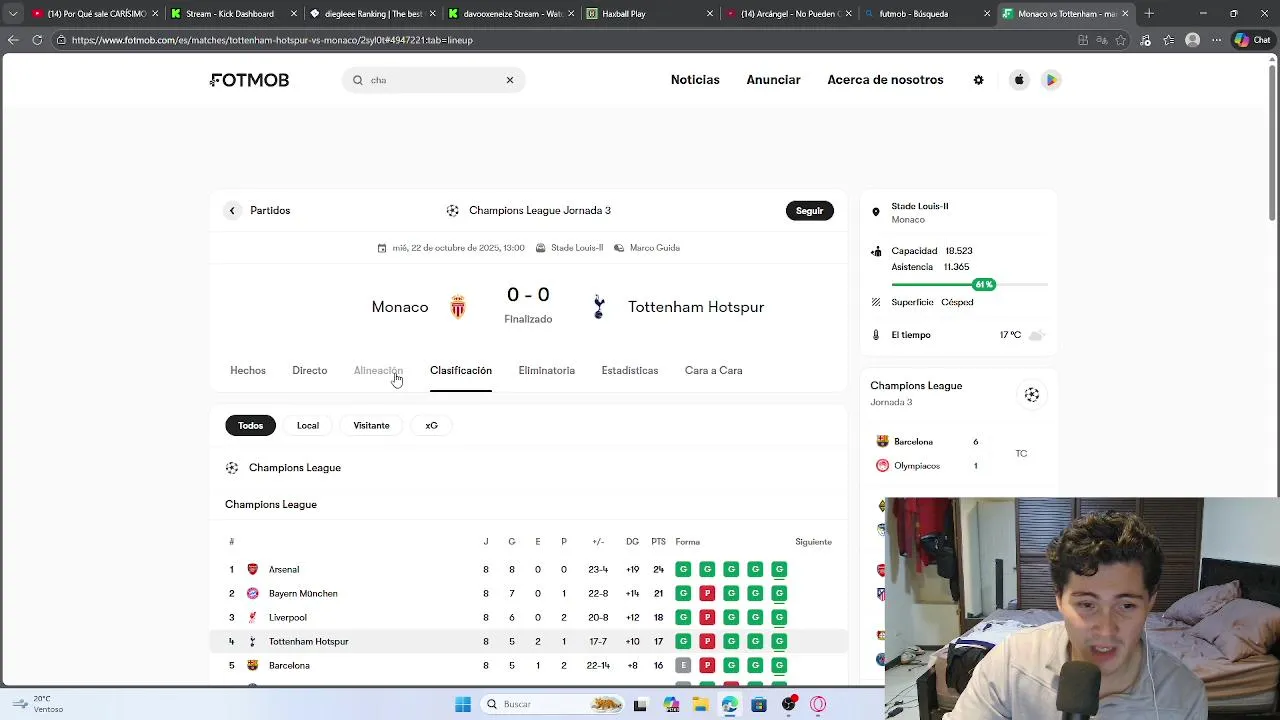Image resolution: width=1280 pixels, height=720 pixels.
Task: Open Champions League Jornada 3 link
Action: coord(528,210)
